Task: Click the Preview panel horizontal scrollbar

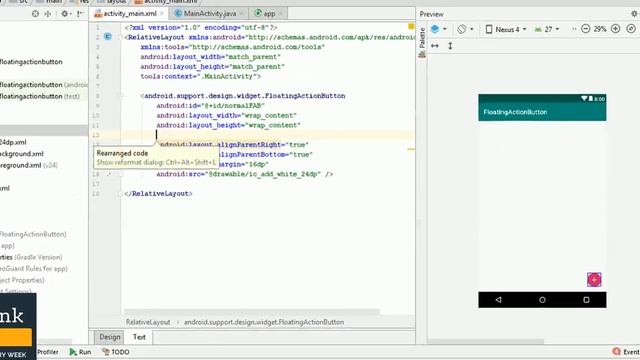Action: [x=486, y=341]
